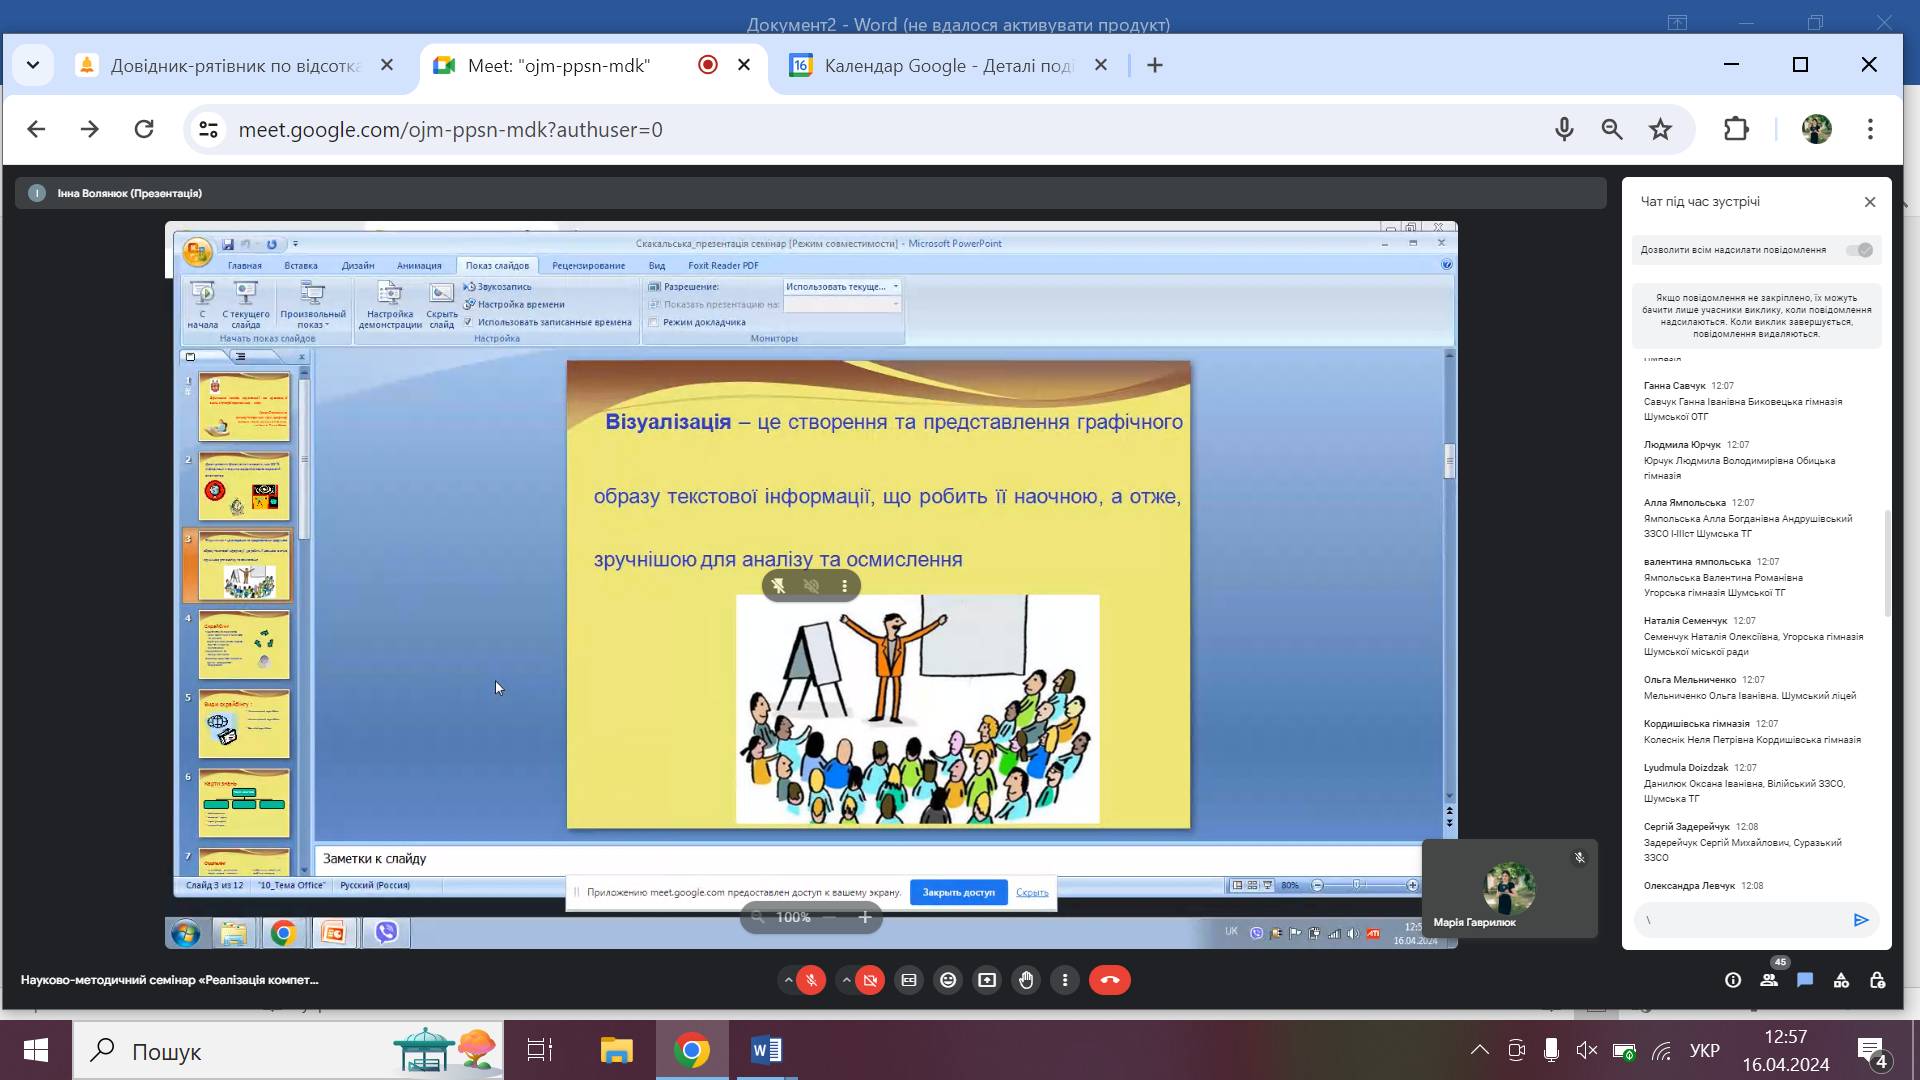The image size is (1920, 1080).
Task: Click the meet.google.com address bar
Action: [880, 129]
